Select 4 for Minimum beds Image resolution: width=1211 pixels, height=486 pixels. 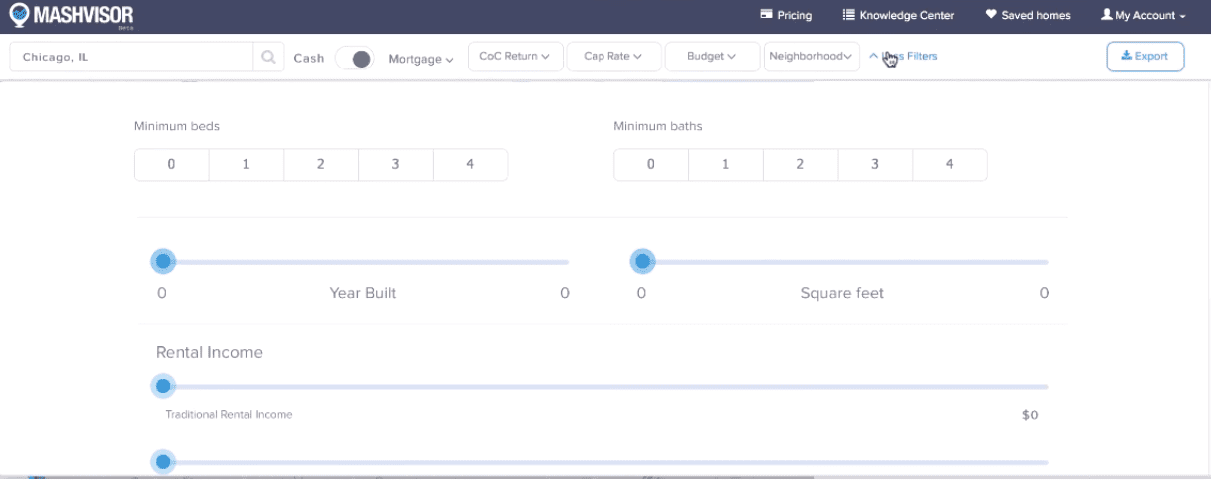click(470, 165)
